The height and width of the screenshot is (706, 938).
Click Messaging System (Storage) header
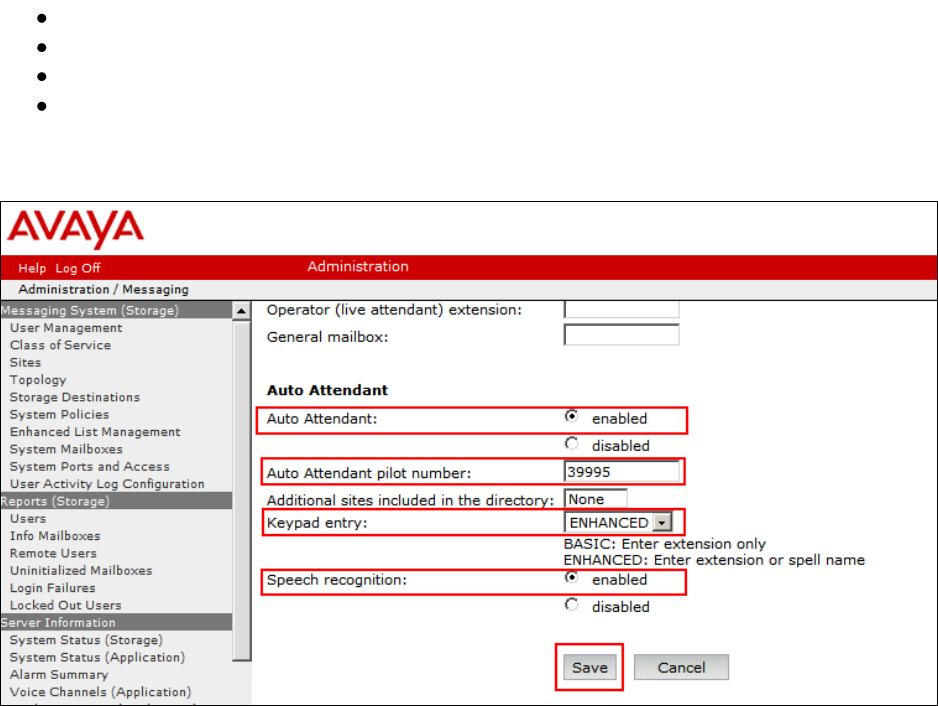(116, 310)
